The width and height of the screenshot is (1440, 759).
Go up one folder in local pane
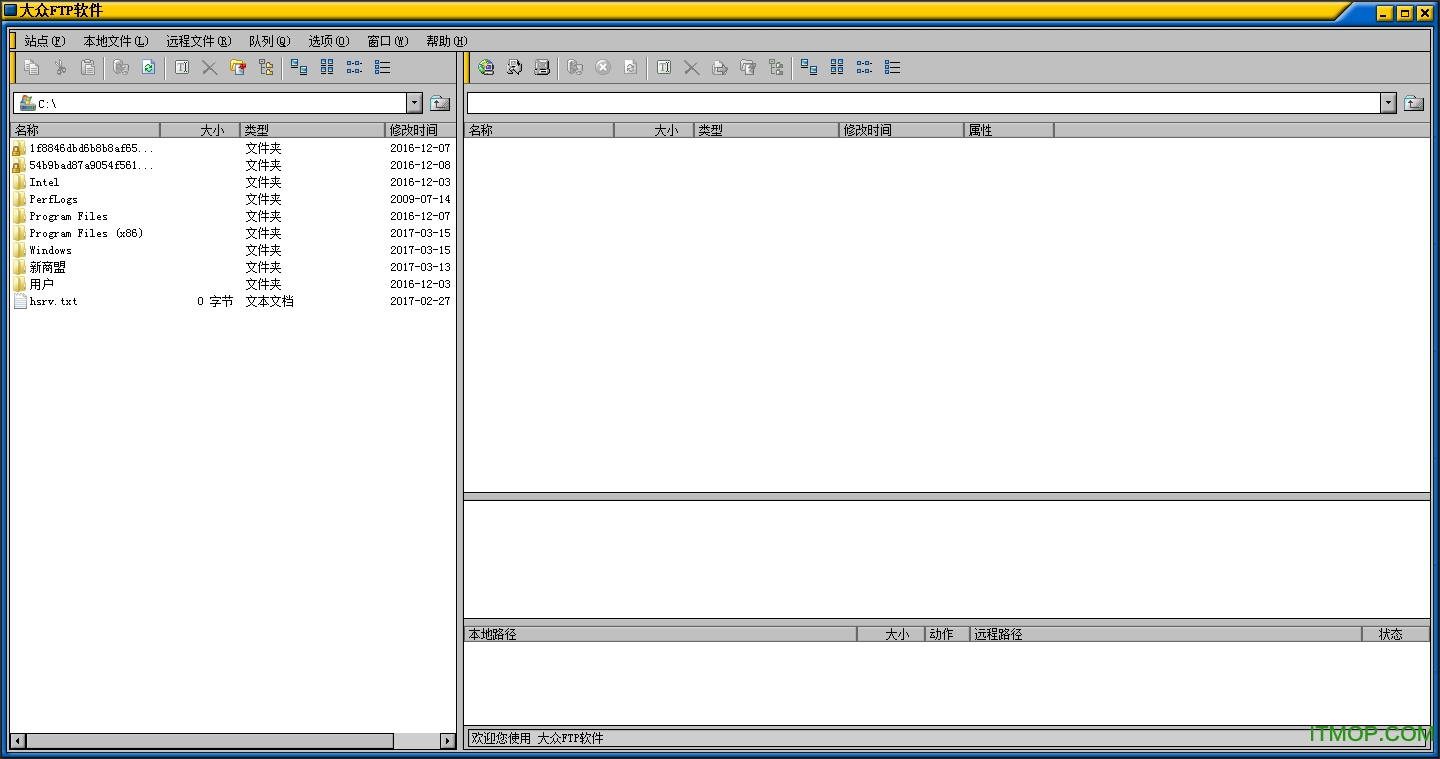click(440, 103)
